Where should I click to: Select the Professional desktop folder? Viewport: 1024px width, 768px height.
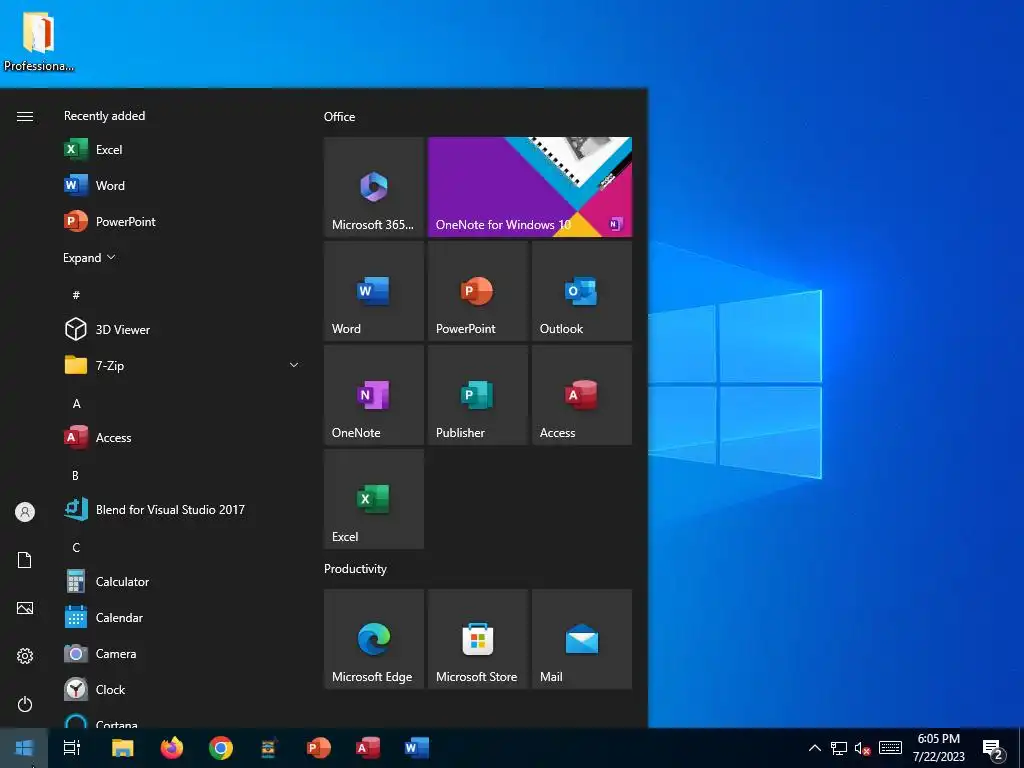coord(39,42)
